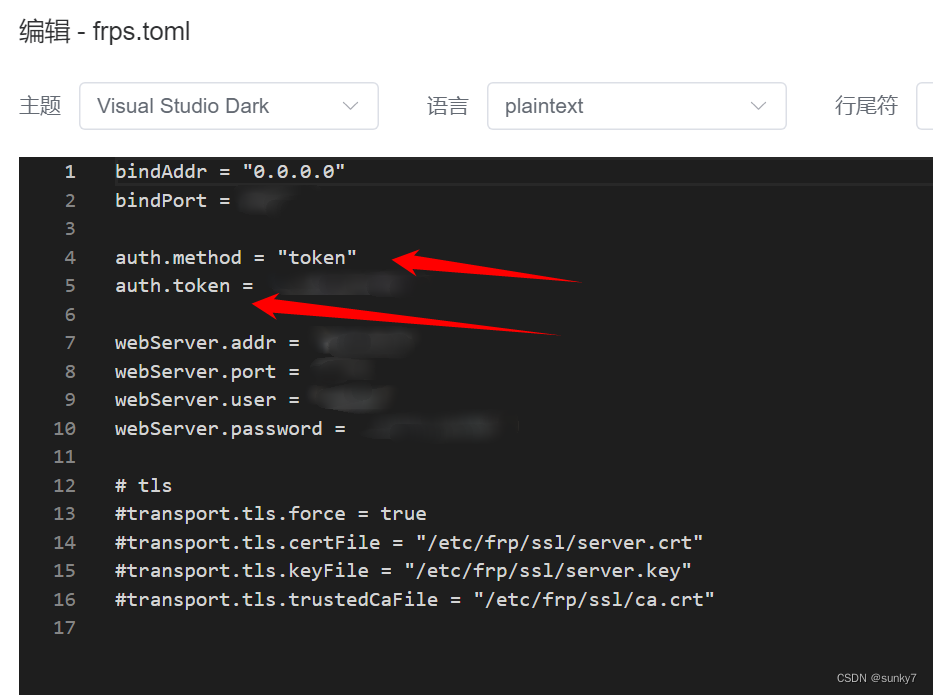The height and width of the screenshot is (695, 933).
Task: Open the plaintext language dropdown
Action: [x=636, y=106]
